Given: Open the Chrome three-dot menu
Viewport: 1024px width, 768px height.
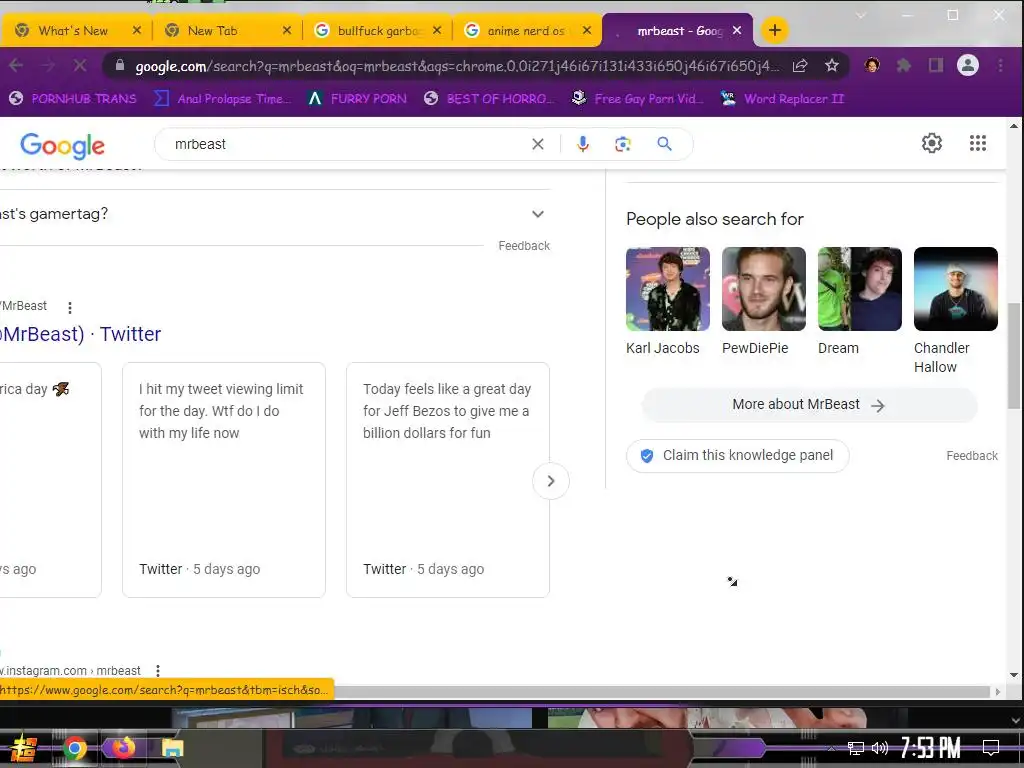Looking at the screenshot, I should point(1000,65).
